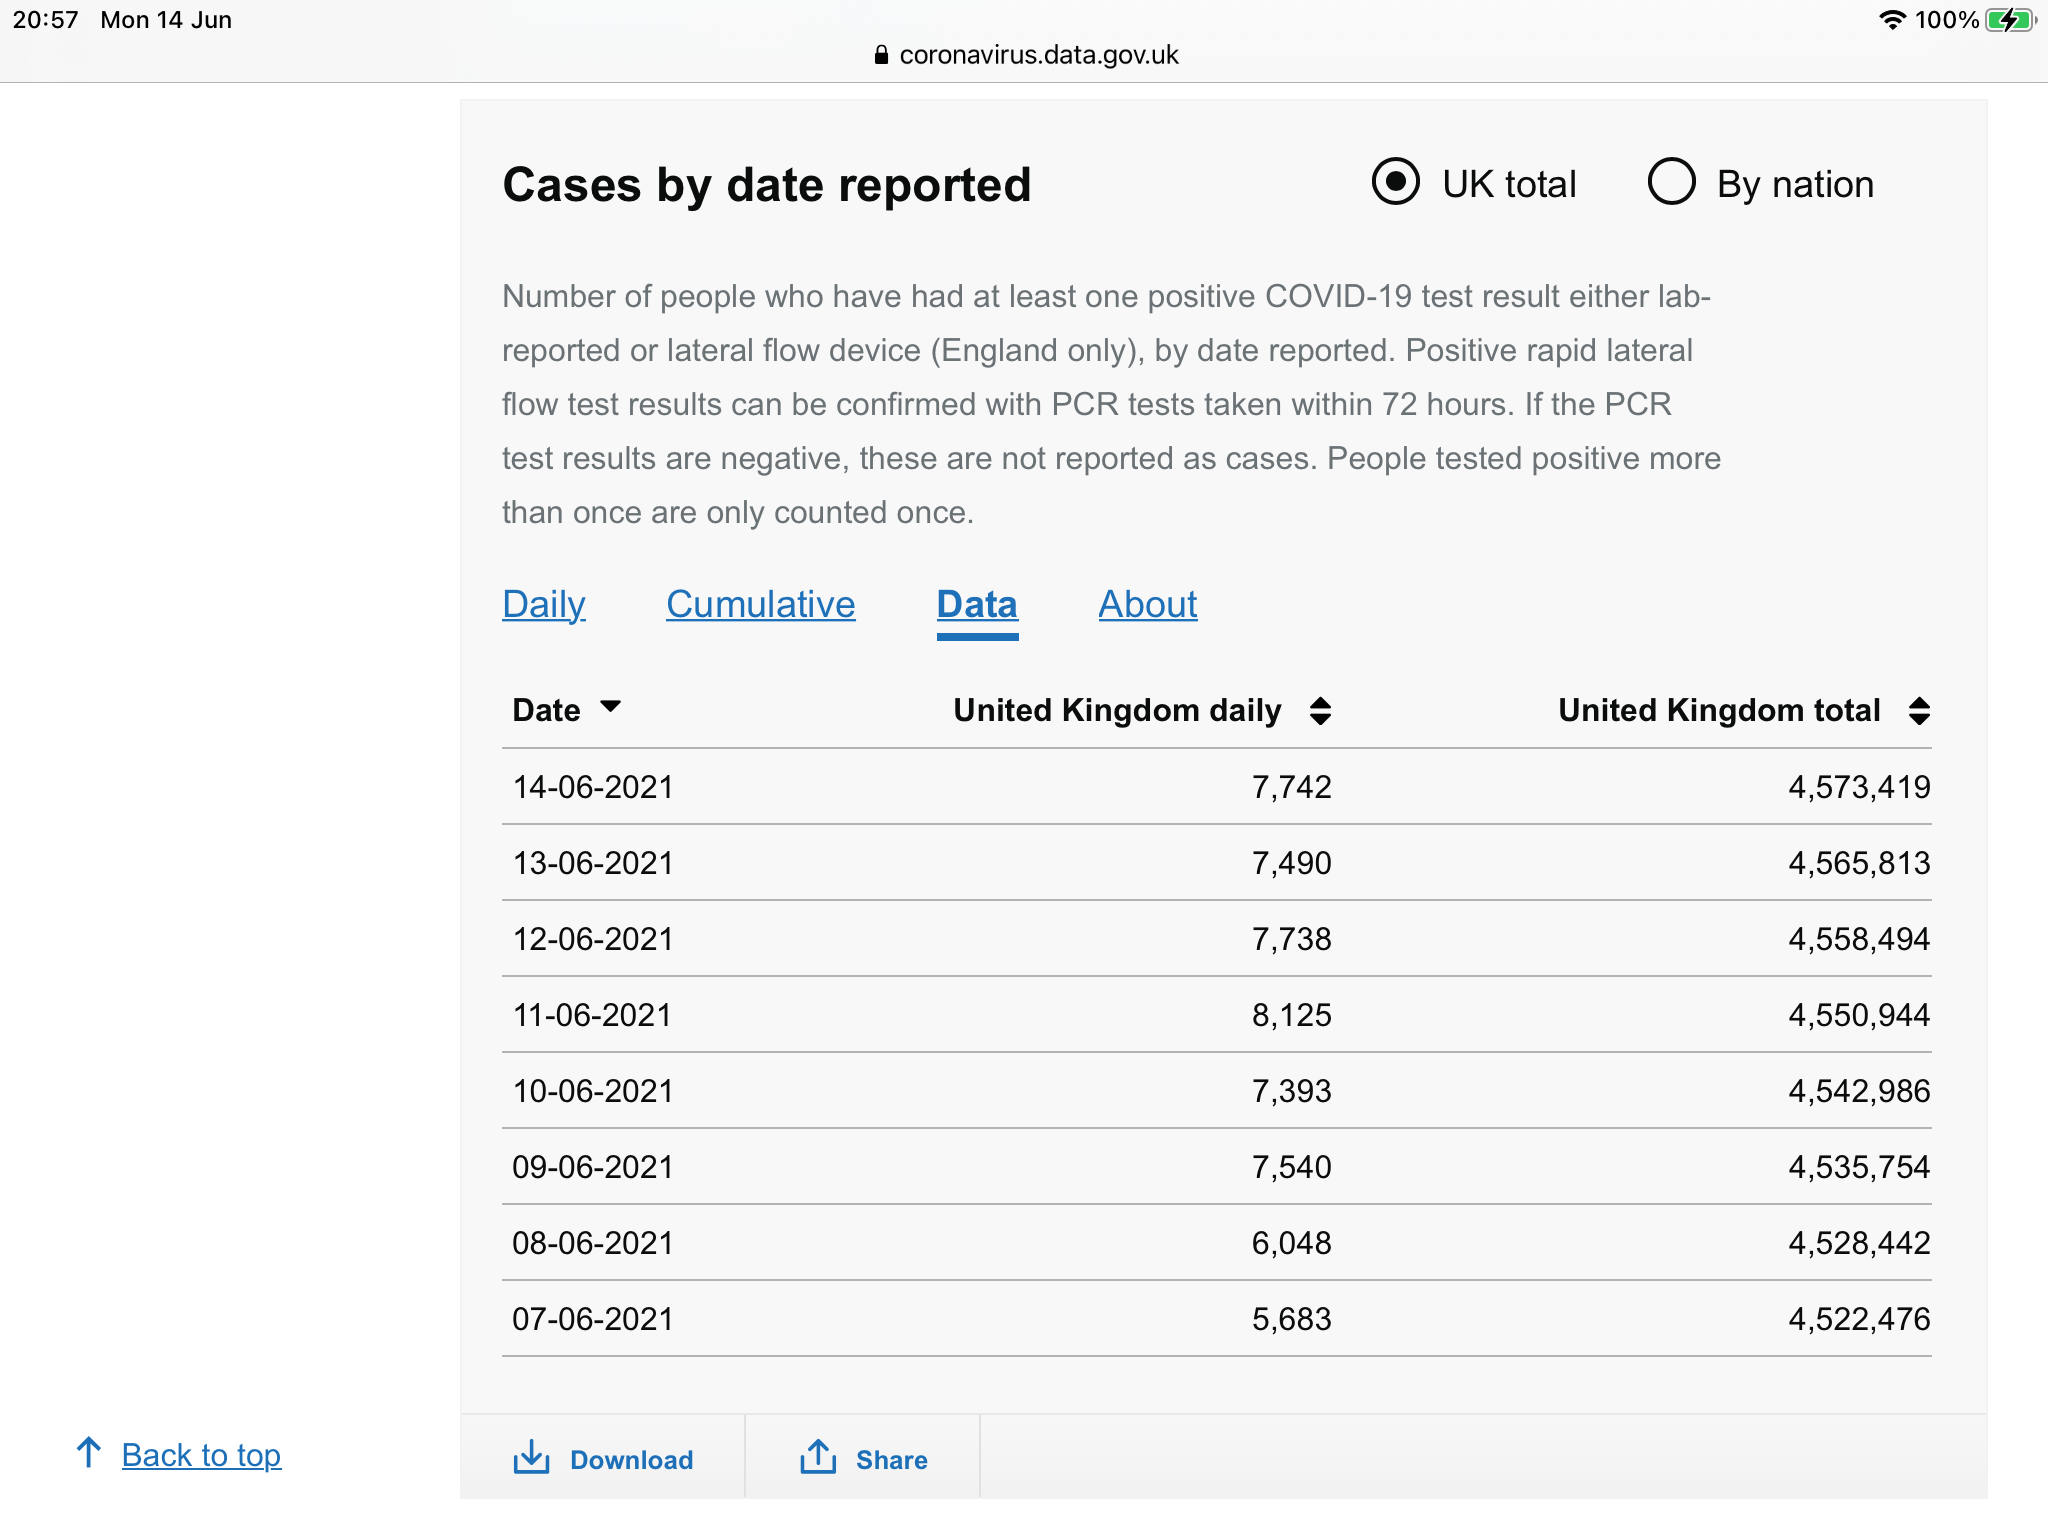Click the Share button label

point(892,1460)
